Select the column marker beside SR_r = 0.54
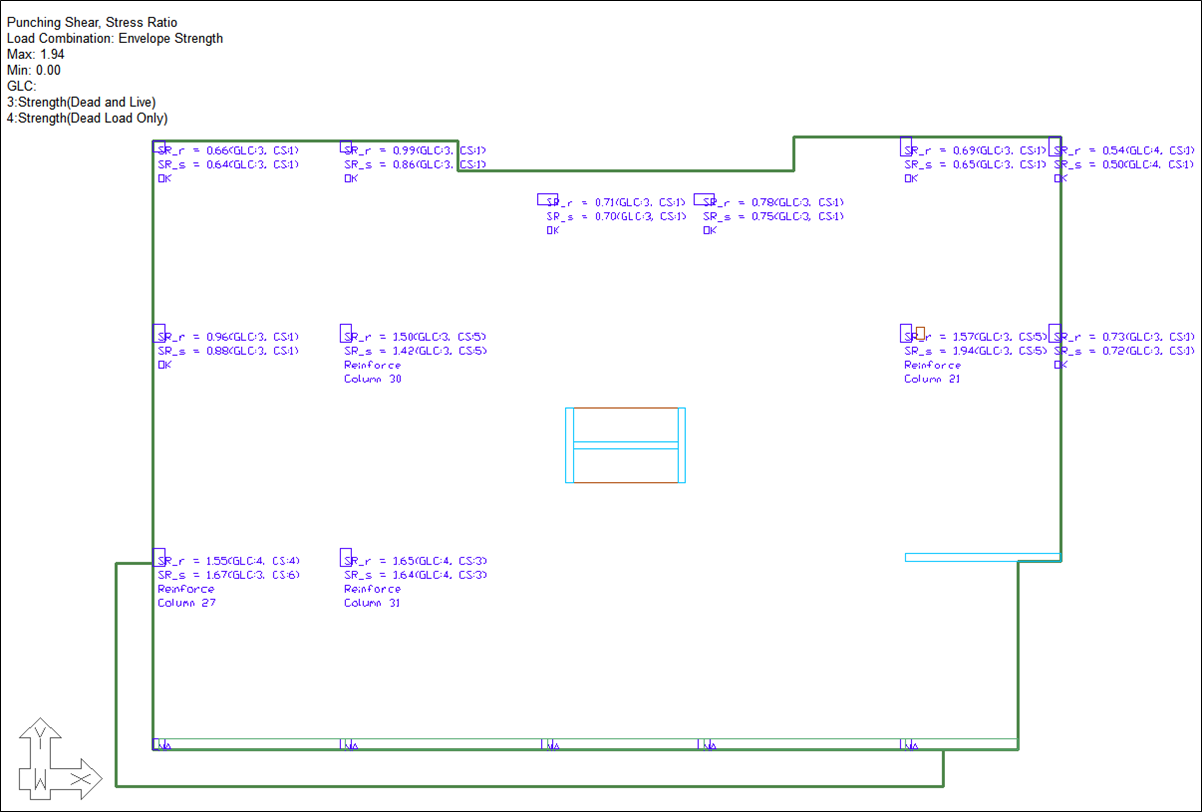The width and height of the screenshot is (1202, 812). coord(1054,147)
